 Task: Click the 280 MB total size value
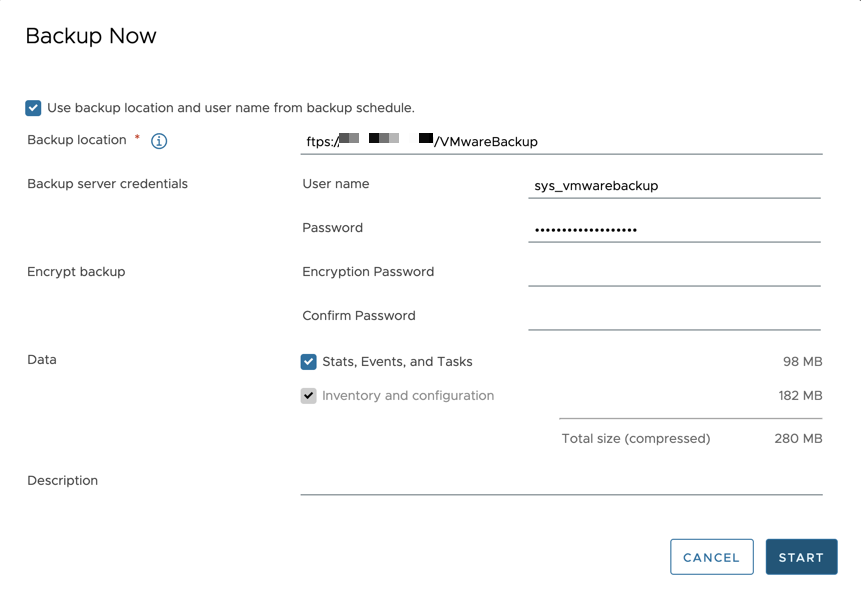pos(798,439)
